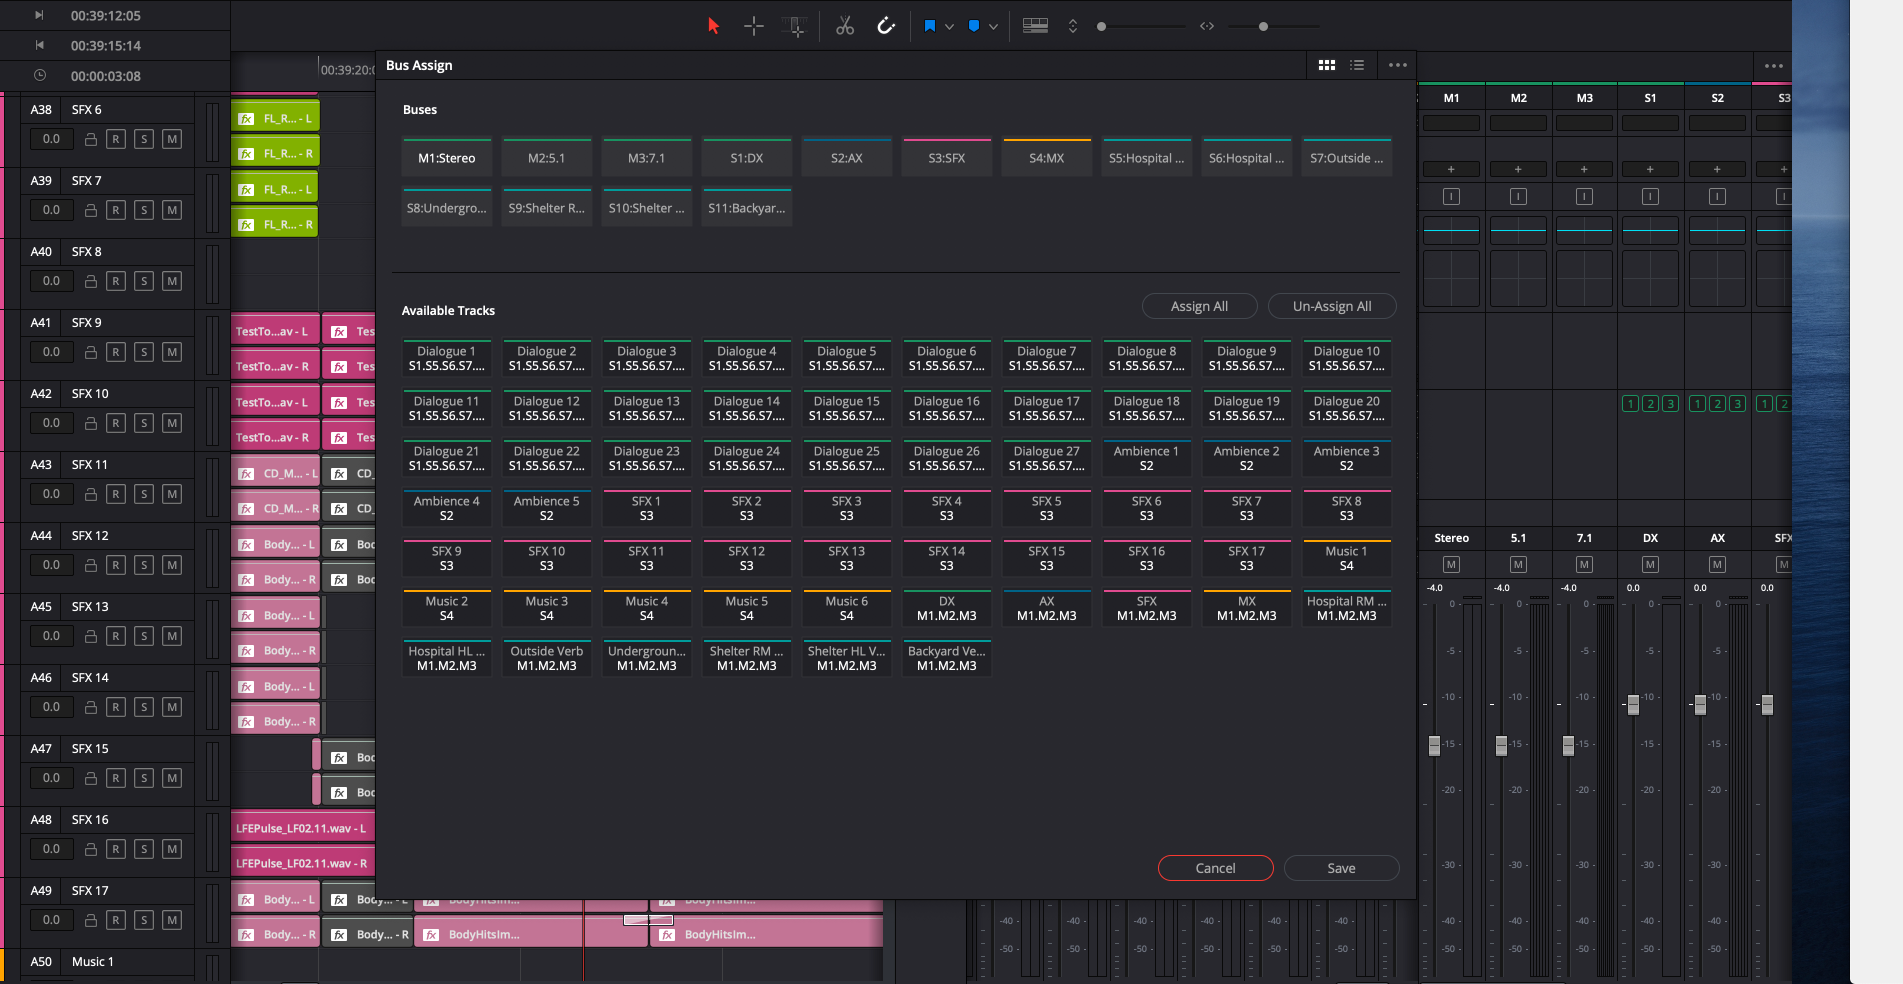Mute track A40 SFX 8
Viewport: 1903px width, 984px height.
click(172, 281)
